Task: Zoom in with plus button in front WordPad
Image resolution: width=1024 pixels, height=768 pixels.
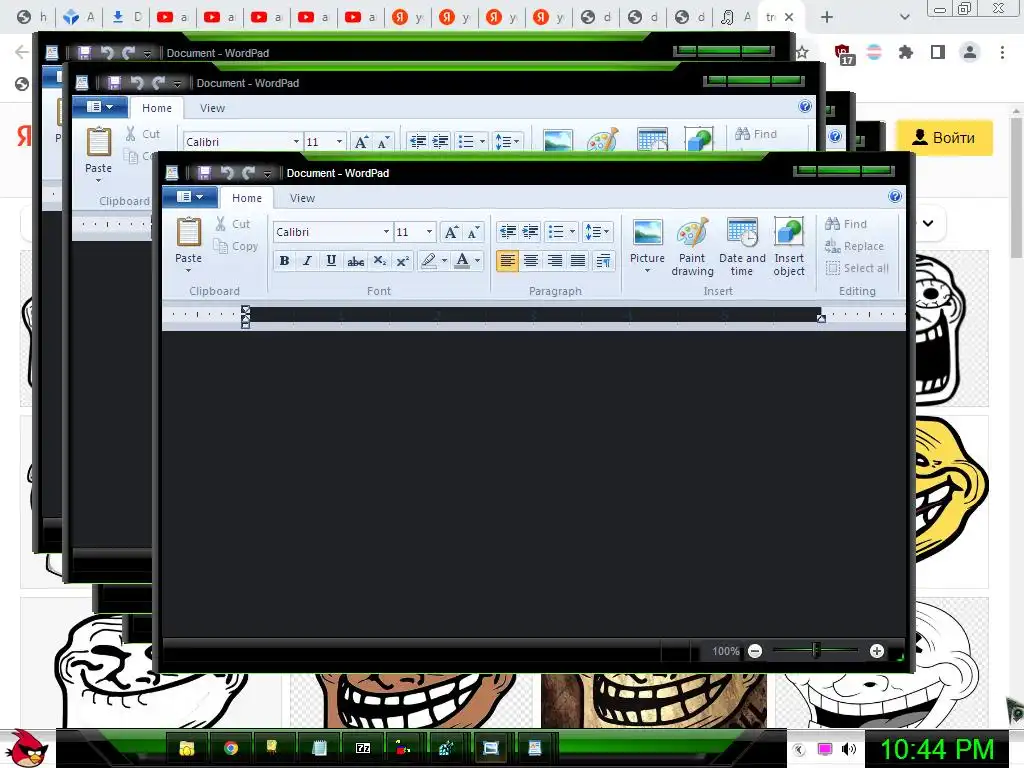Action: [x=876, y=651]
